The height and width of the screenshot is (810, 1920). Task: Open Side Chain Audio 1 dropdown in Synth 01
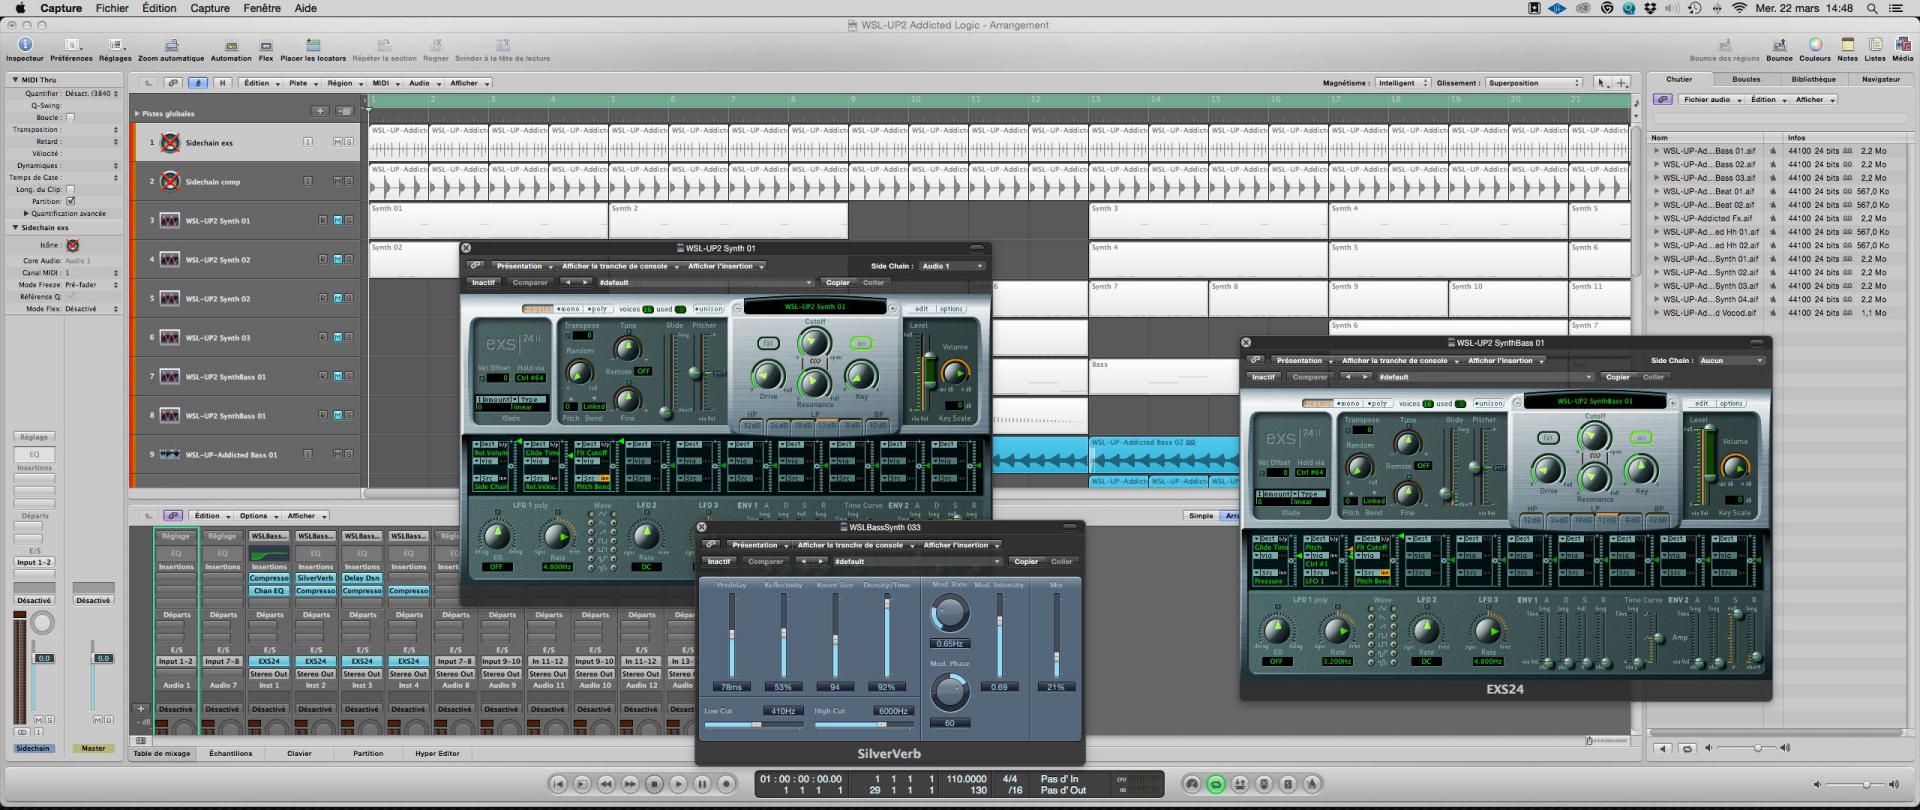pos(951,266)
